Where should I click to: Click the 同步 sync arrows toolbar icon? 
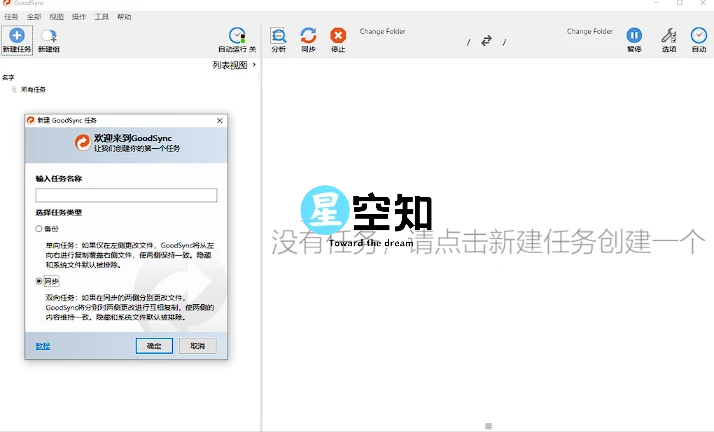click(x=308, y=36)
